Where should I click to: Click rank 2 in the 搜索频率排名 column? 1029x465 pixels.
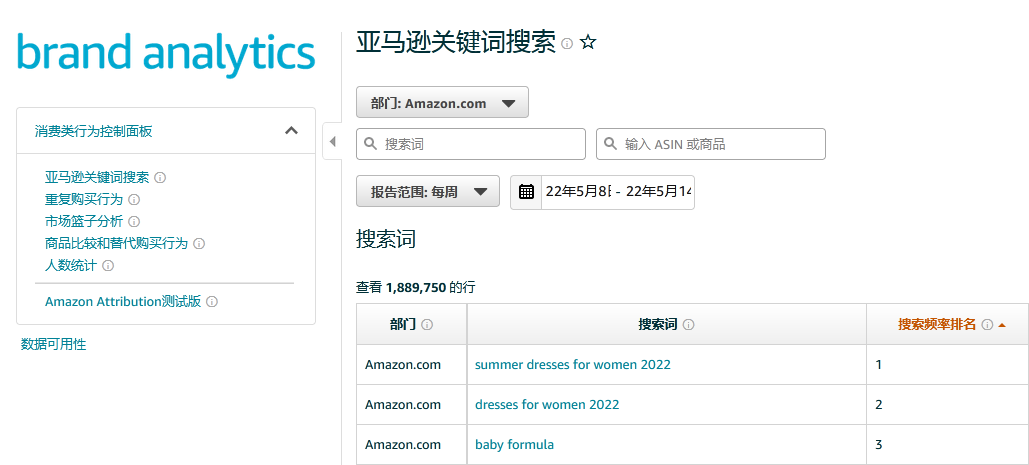879,405
